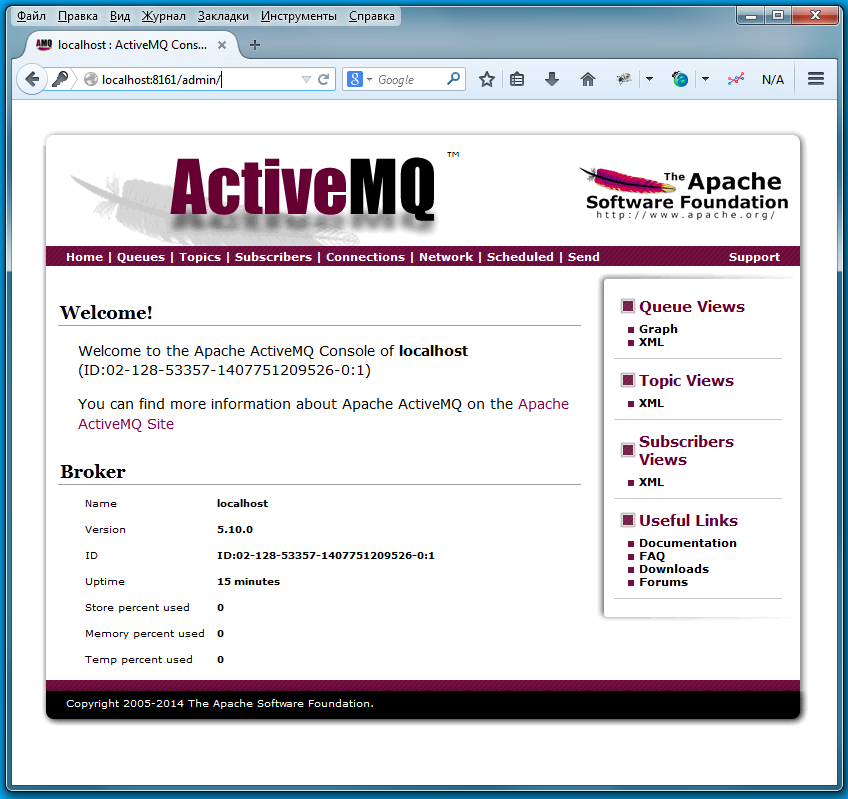This screenshot has height=799, width=848.
Task: Open the Инструменты menu
Action: point(299,16)
